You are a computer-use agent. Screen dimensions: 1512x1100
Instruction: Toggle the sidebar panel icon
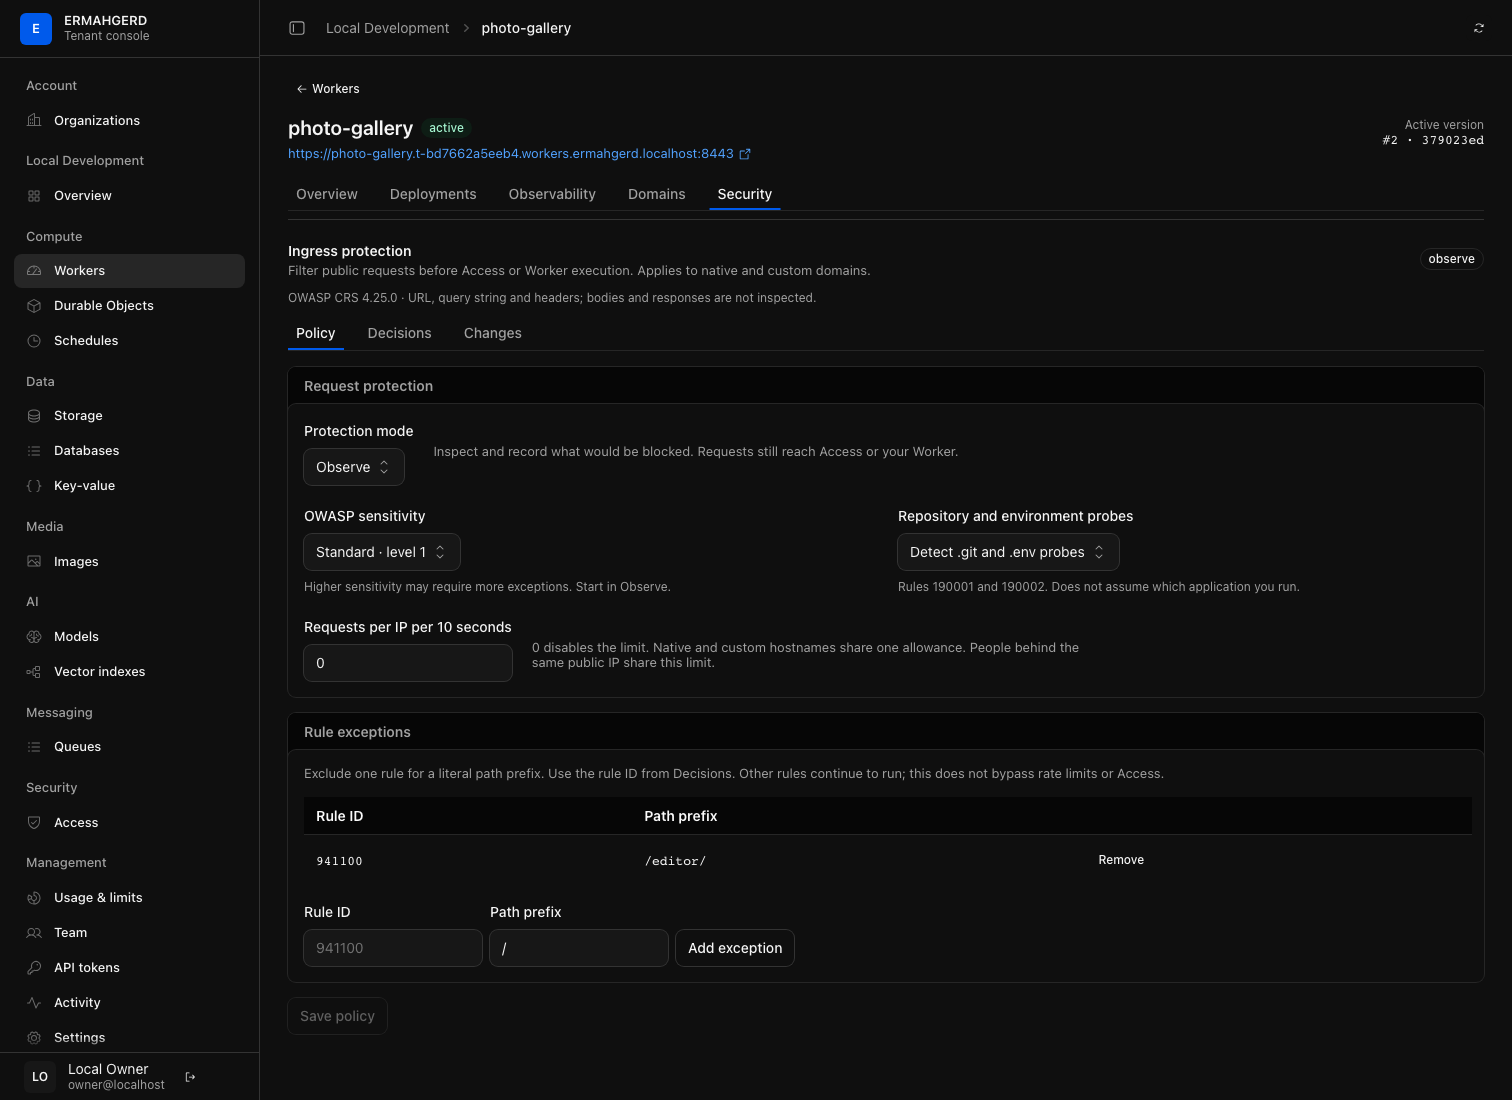pos(297,28)
